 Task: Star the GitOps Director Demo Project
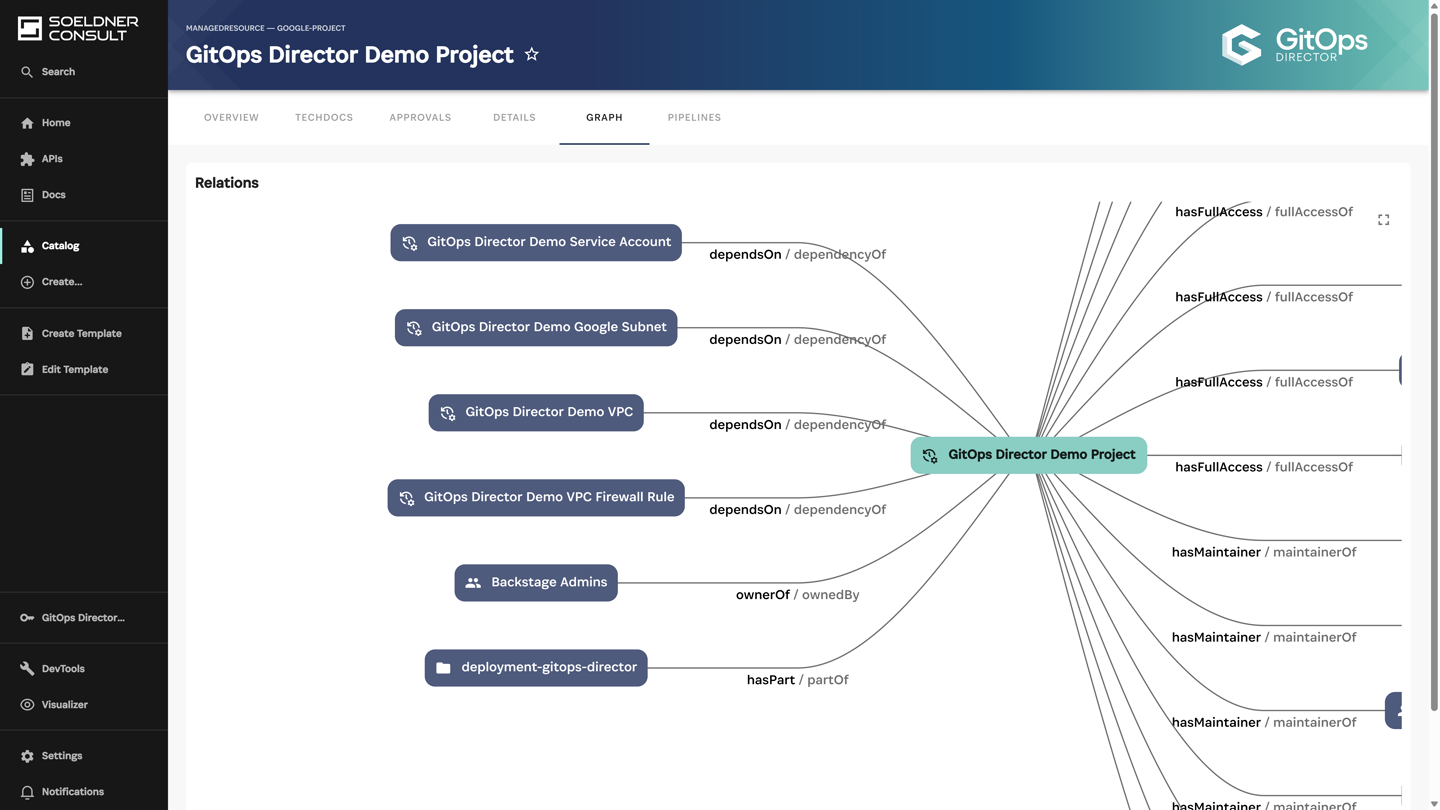(x=532, y=55)
